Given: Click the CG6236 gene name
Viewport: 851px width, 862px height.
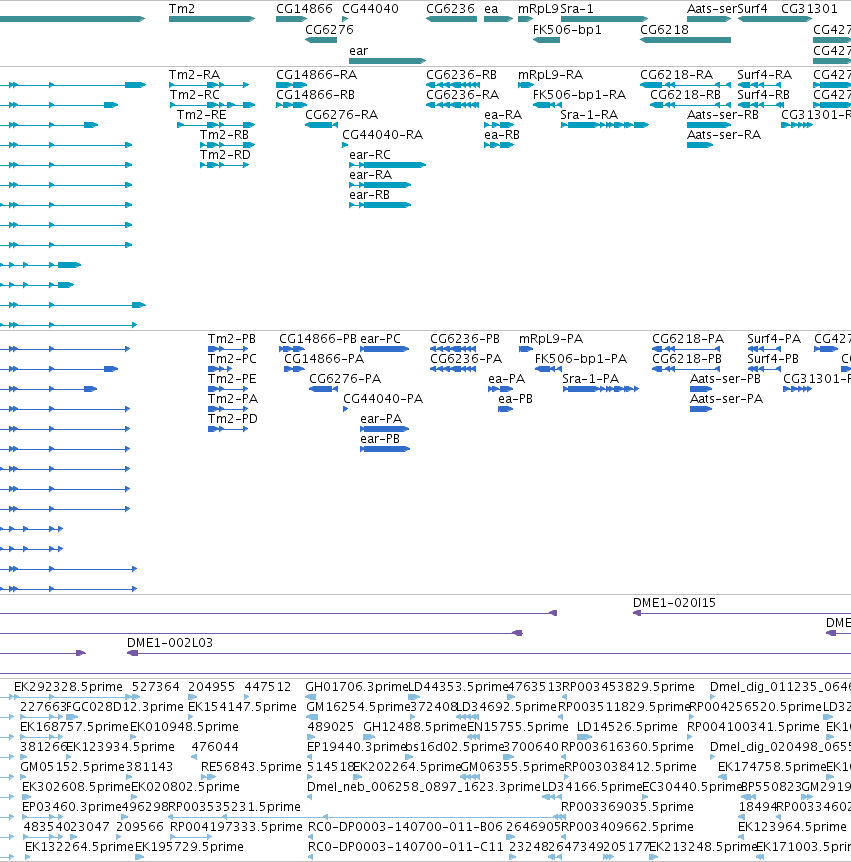Looking at the screenshot, I should (x=450, y=9).
